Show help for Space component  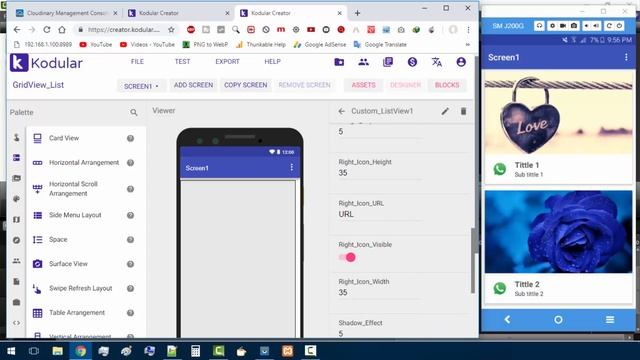click(x=130, y=240)
